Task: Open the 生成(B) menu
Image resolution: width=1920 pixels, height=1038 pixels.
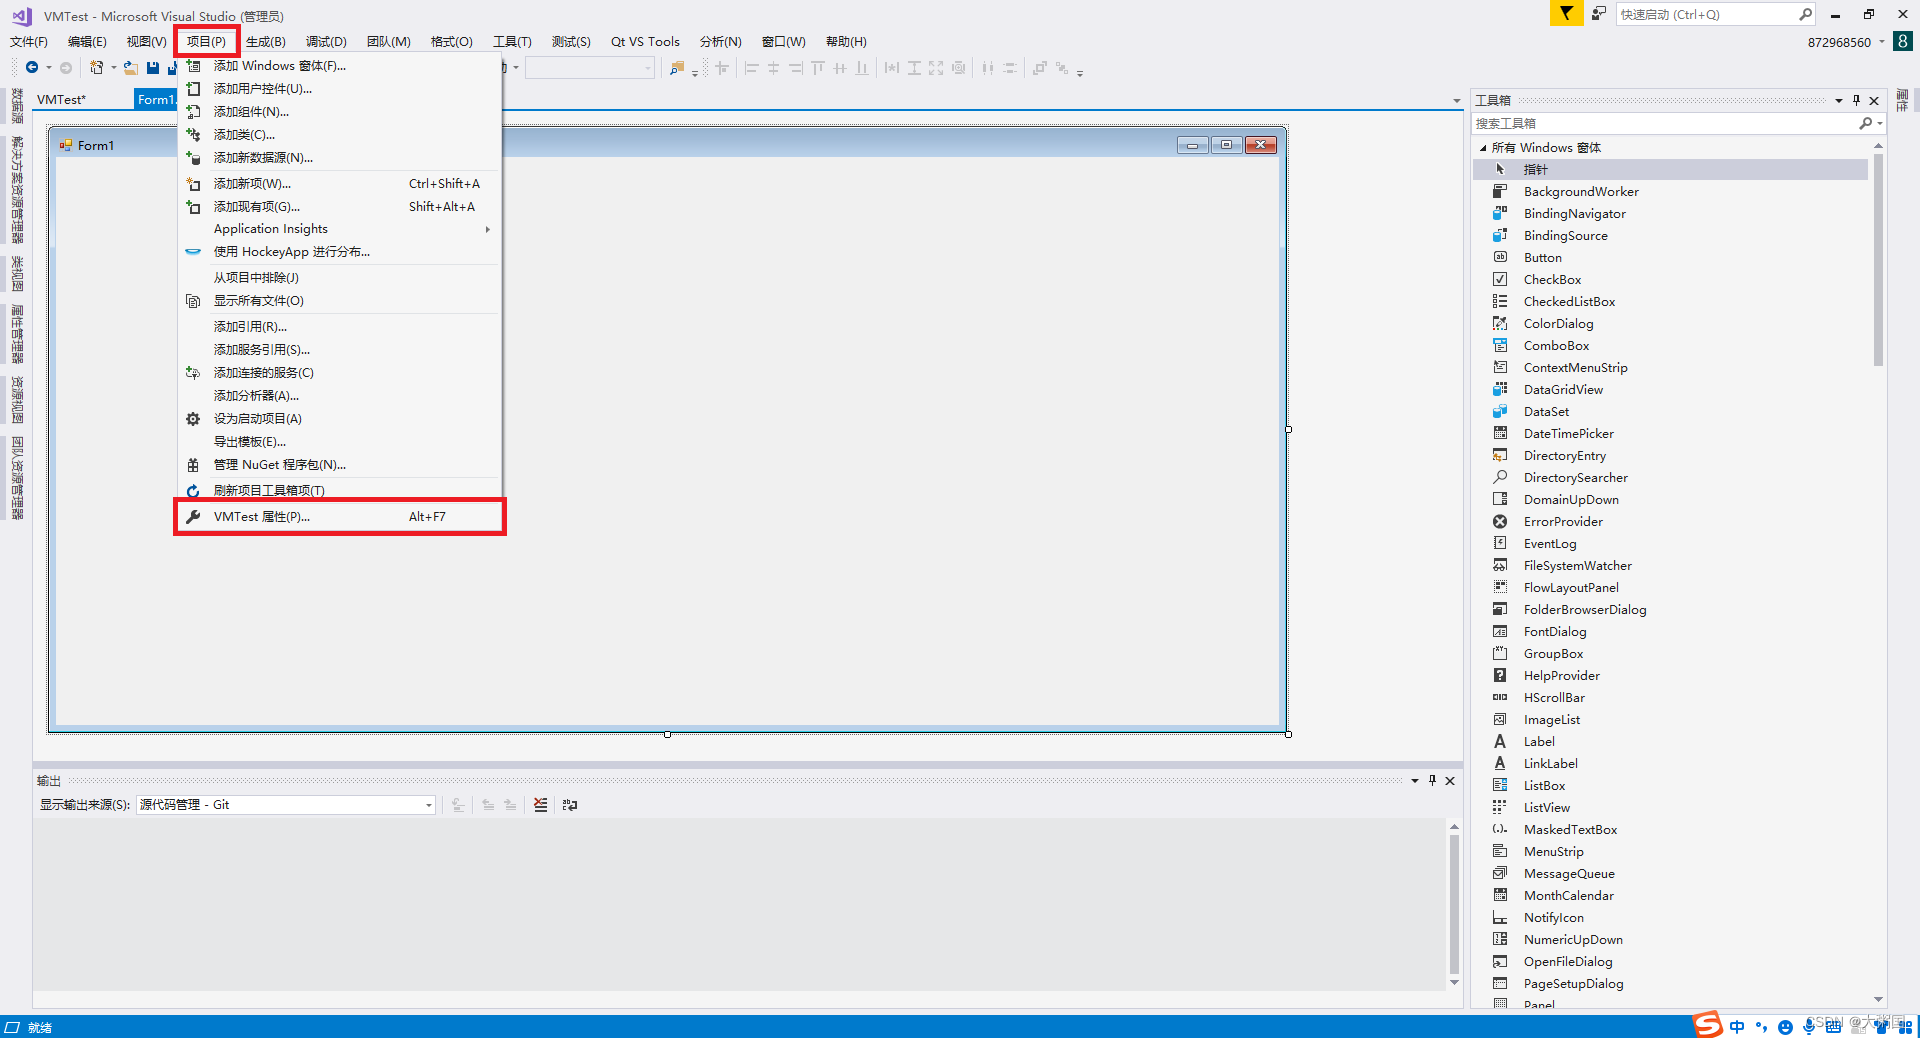Action: [266, 42]
